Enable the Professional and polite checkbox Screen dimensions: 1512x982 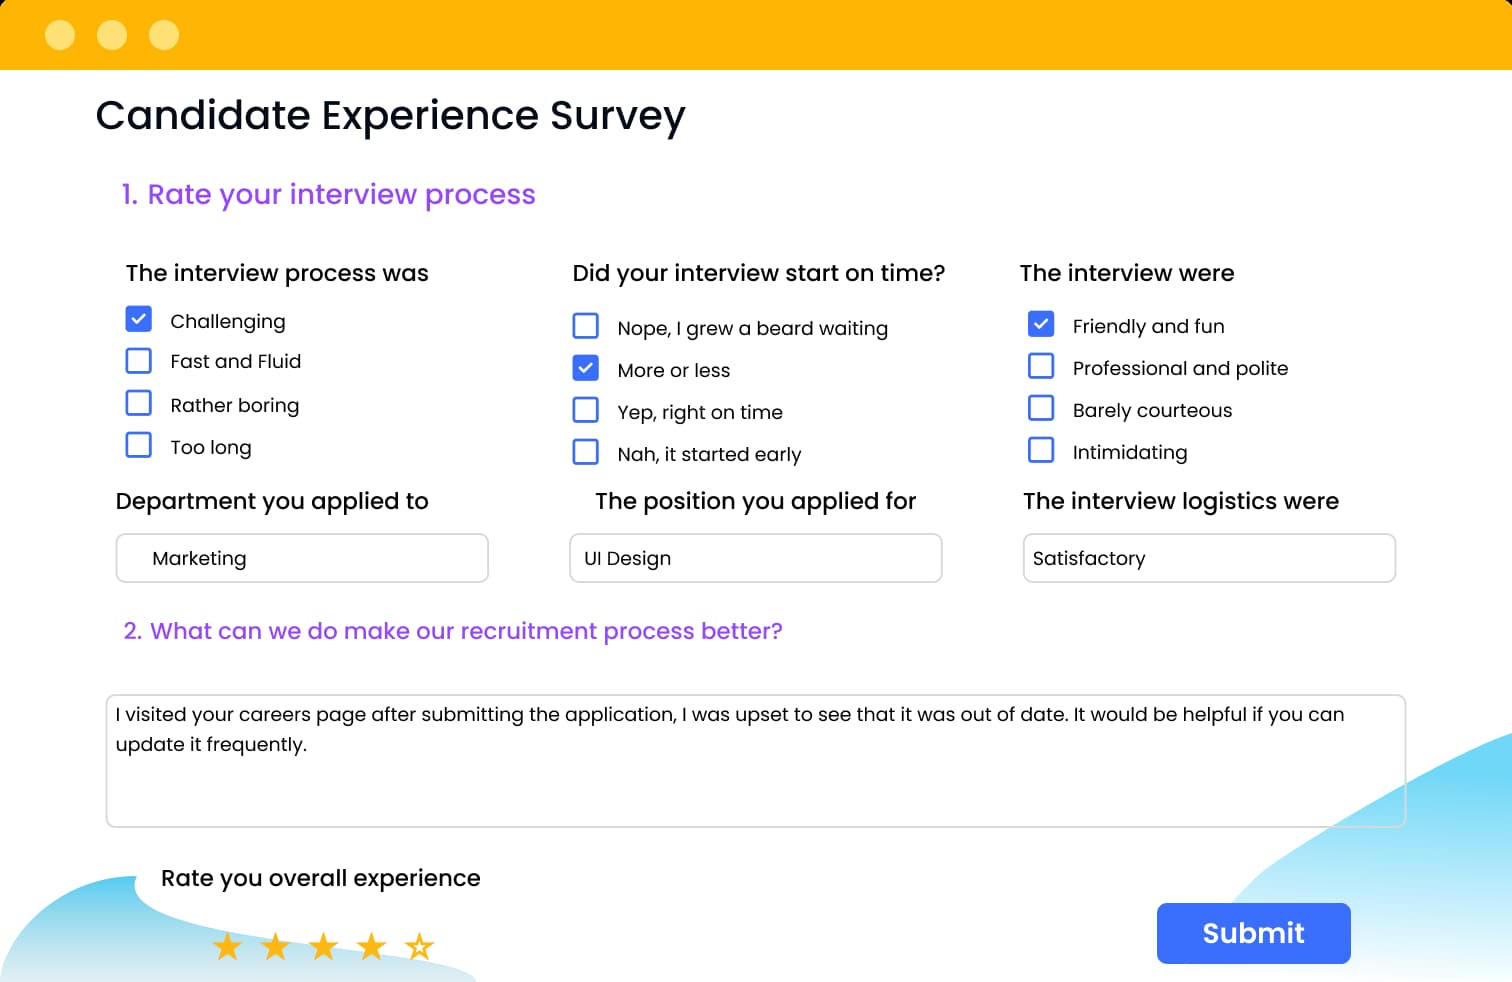click(1041, 367)
